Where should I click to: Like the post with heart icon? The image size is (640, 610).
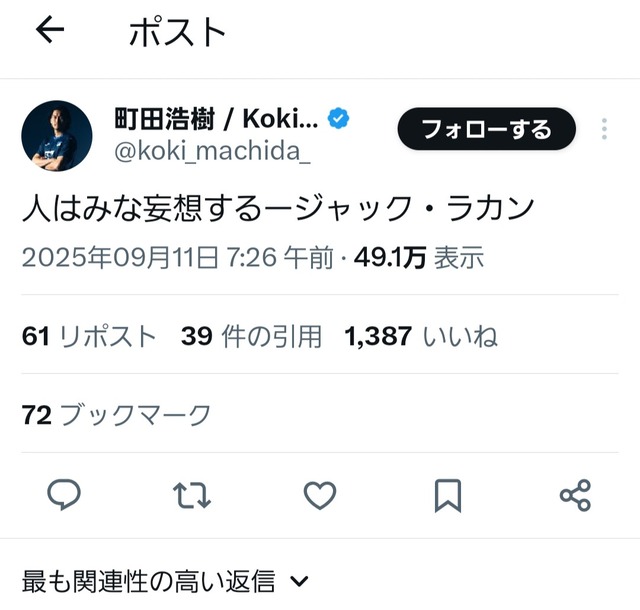coord(320,495)
